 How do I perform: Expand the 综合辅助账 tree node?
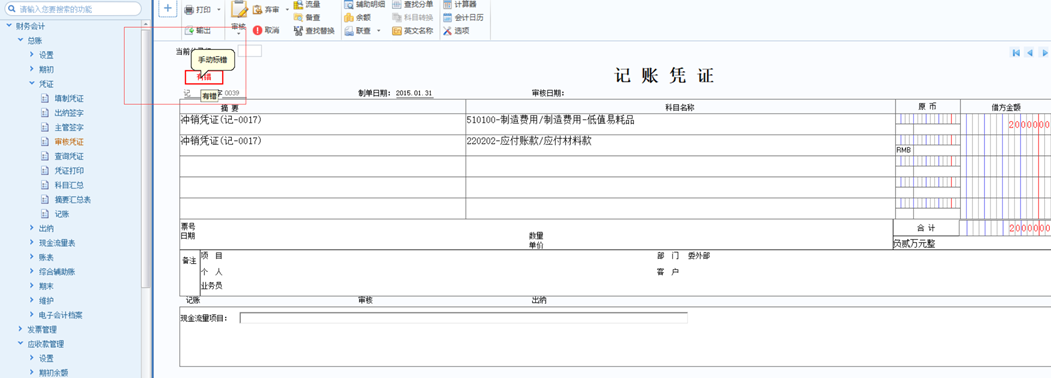(32, 271)
